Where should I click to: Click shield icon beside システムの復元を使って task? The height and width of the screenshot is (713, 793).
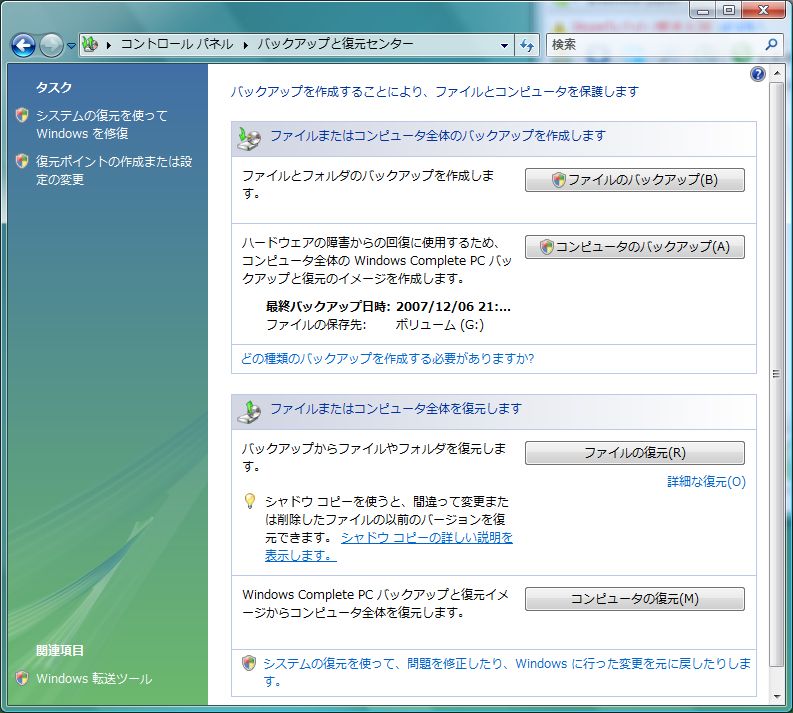(22, 115)
